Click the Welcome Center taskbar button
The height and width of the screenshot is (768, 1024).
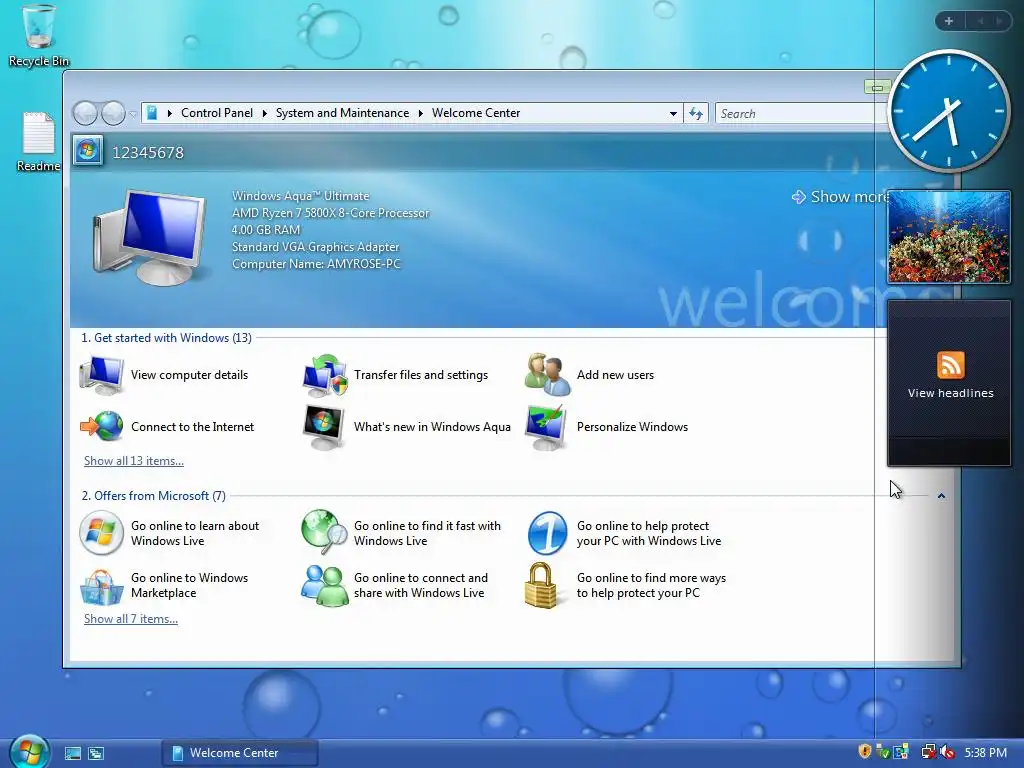click(240, 753)
